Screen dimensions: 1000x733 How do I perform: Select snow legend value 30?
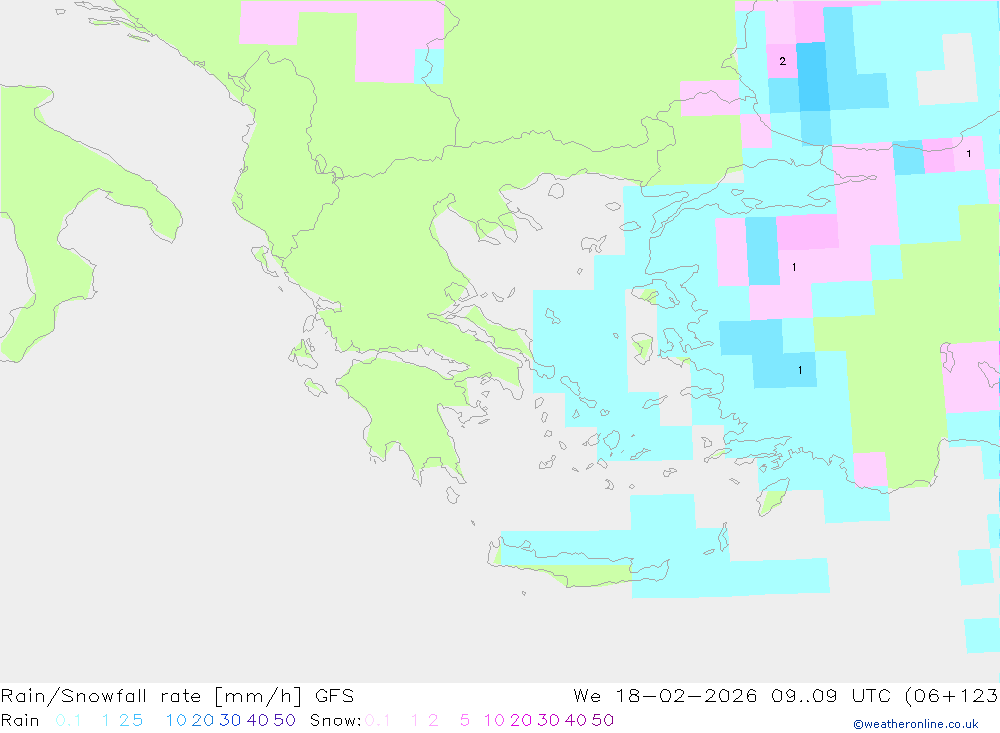[548, 720]
